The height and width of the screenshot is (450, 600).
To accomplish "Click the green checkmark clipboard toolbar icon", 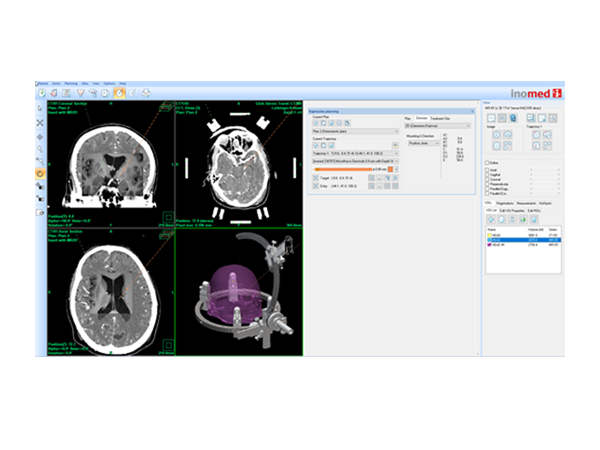I will [42, 93].
